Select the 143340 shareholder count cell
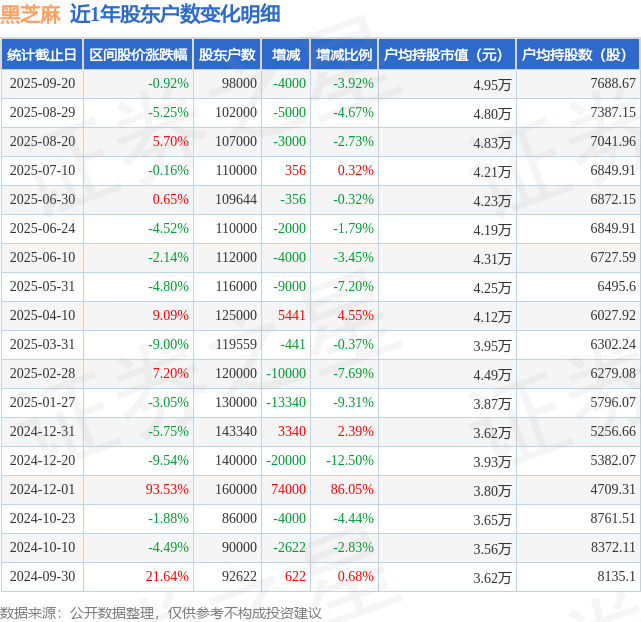641x622 pixels. click(235, 432)
